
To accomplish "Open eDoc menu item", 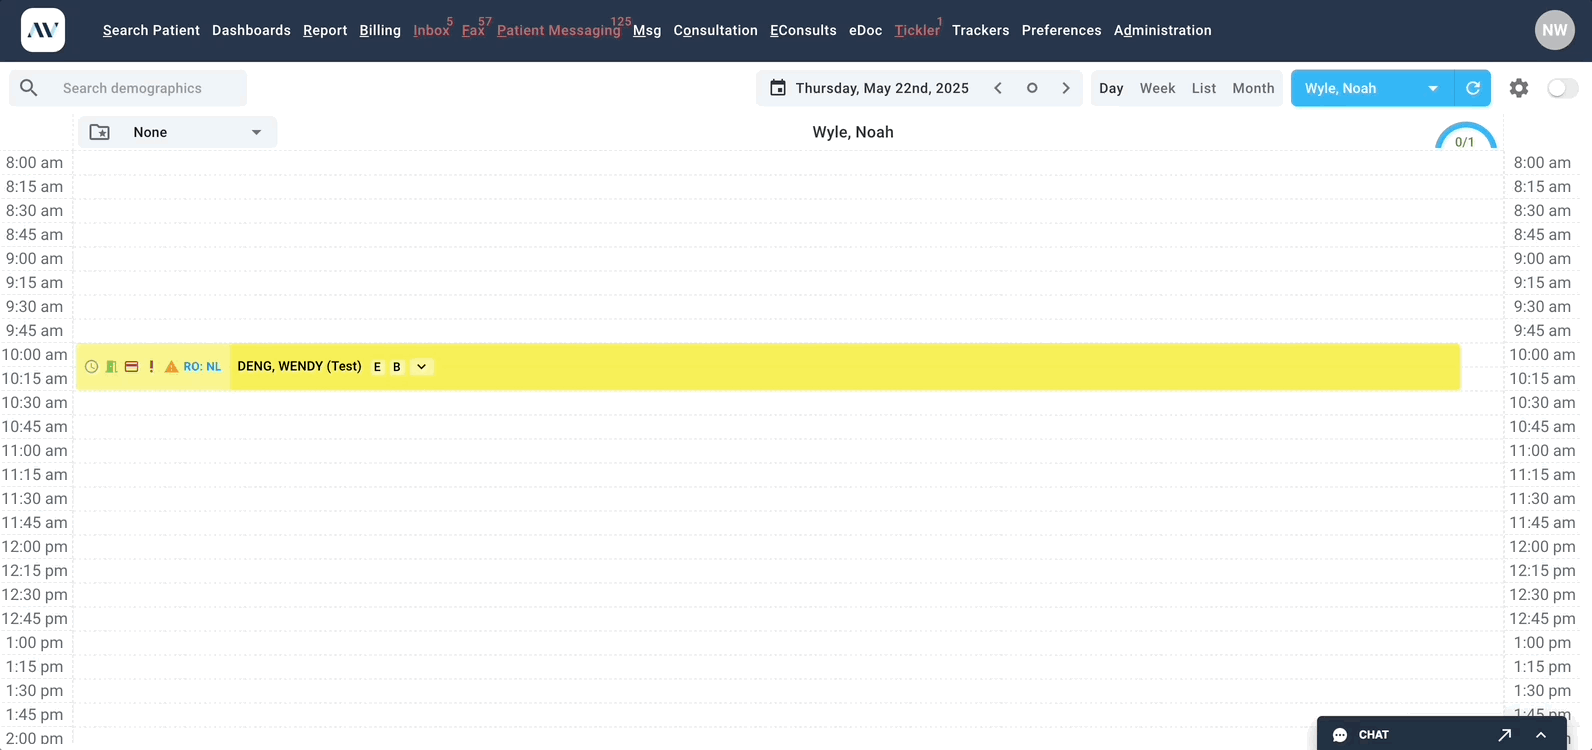I will click(x=865, y=30).
